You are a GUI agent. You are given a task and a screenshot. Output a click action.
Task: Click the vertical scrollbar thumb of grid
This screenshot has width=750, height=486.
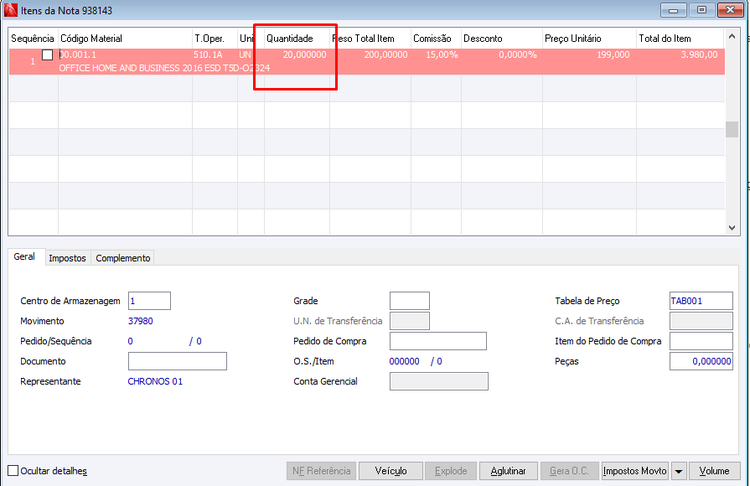[732, 130]
